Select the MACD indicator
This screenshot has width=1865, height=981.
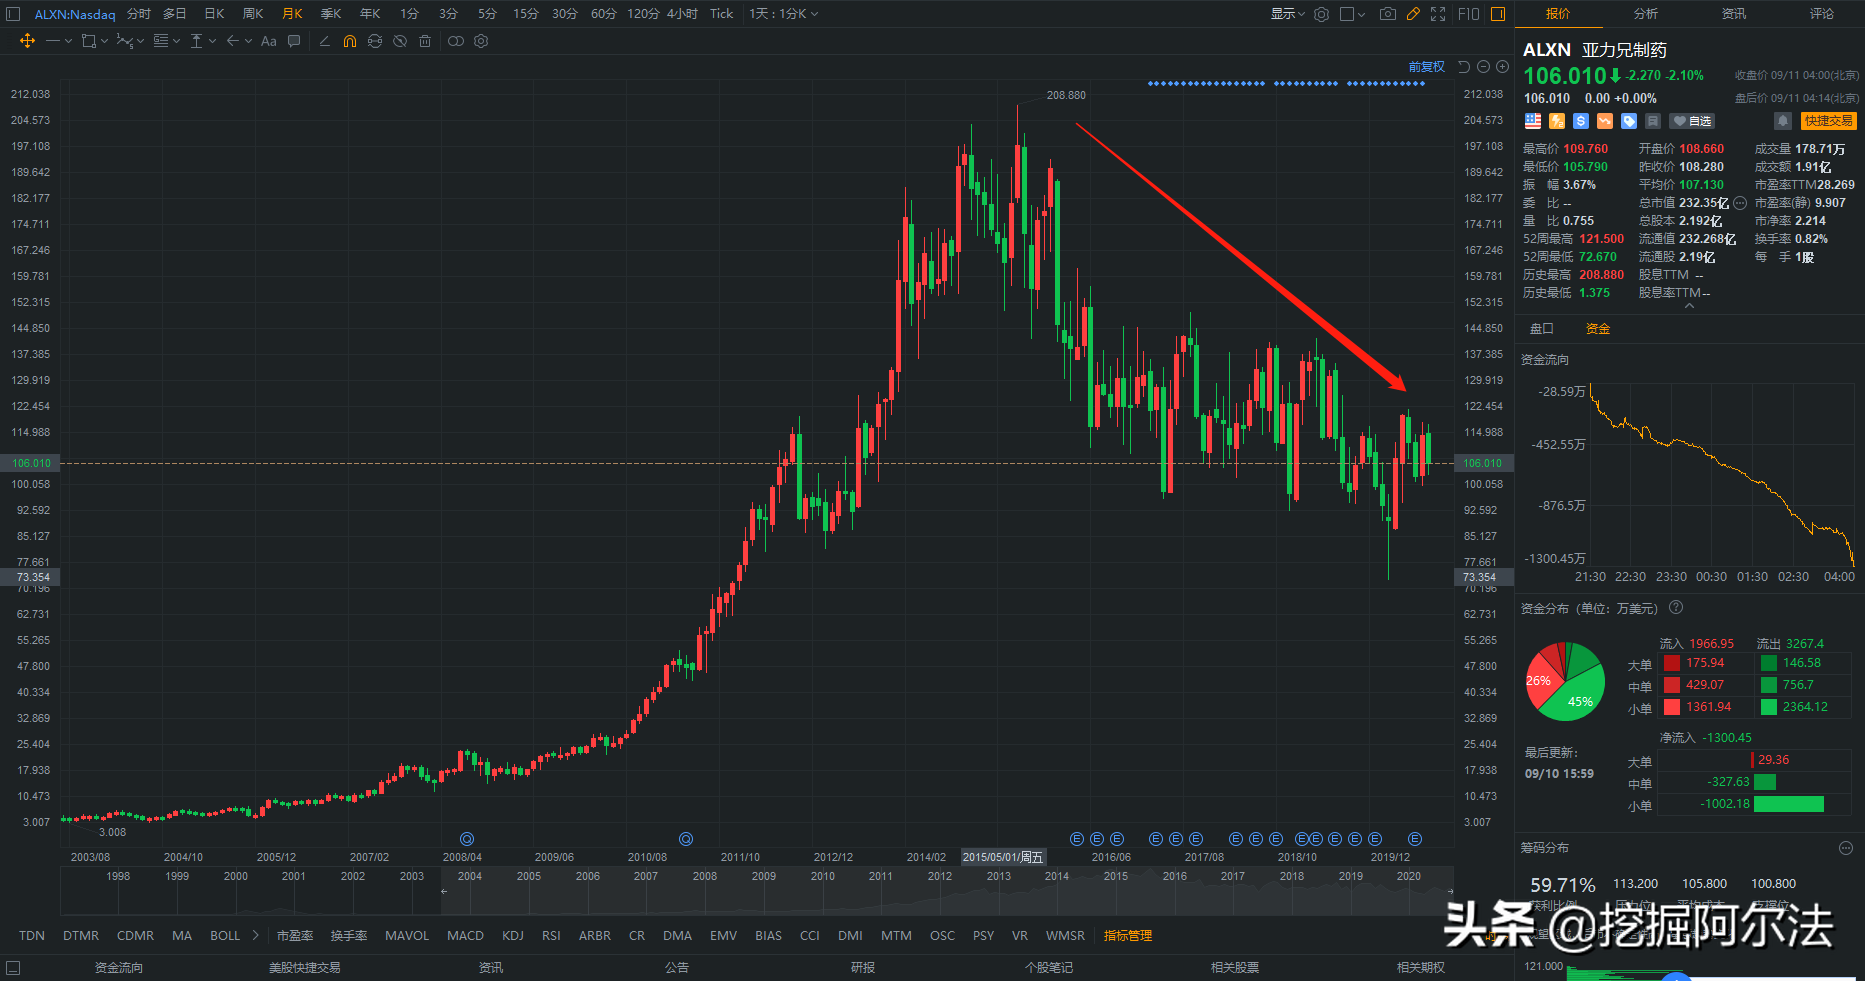point(465,936)
